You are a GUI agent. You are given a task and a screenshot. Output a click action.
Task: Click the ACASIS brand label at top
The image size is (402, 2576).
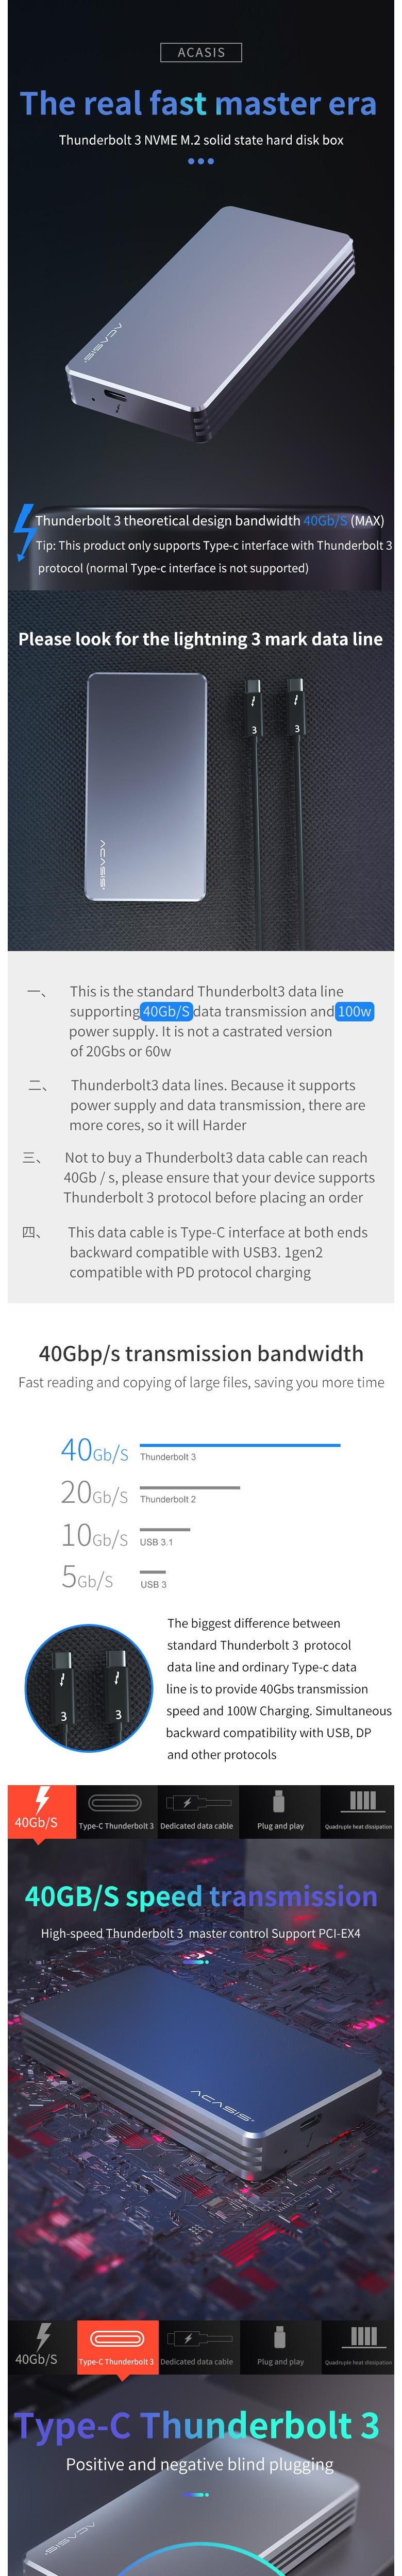(x=201, y=52)
